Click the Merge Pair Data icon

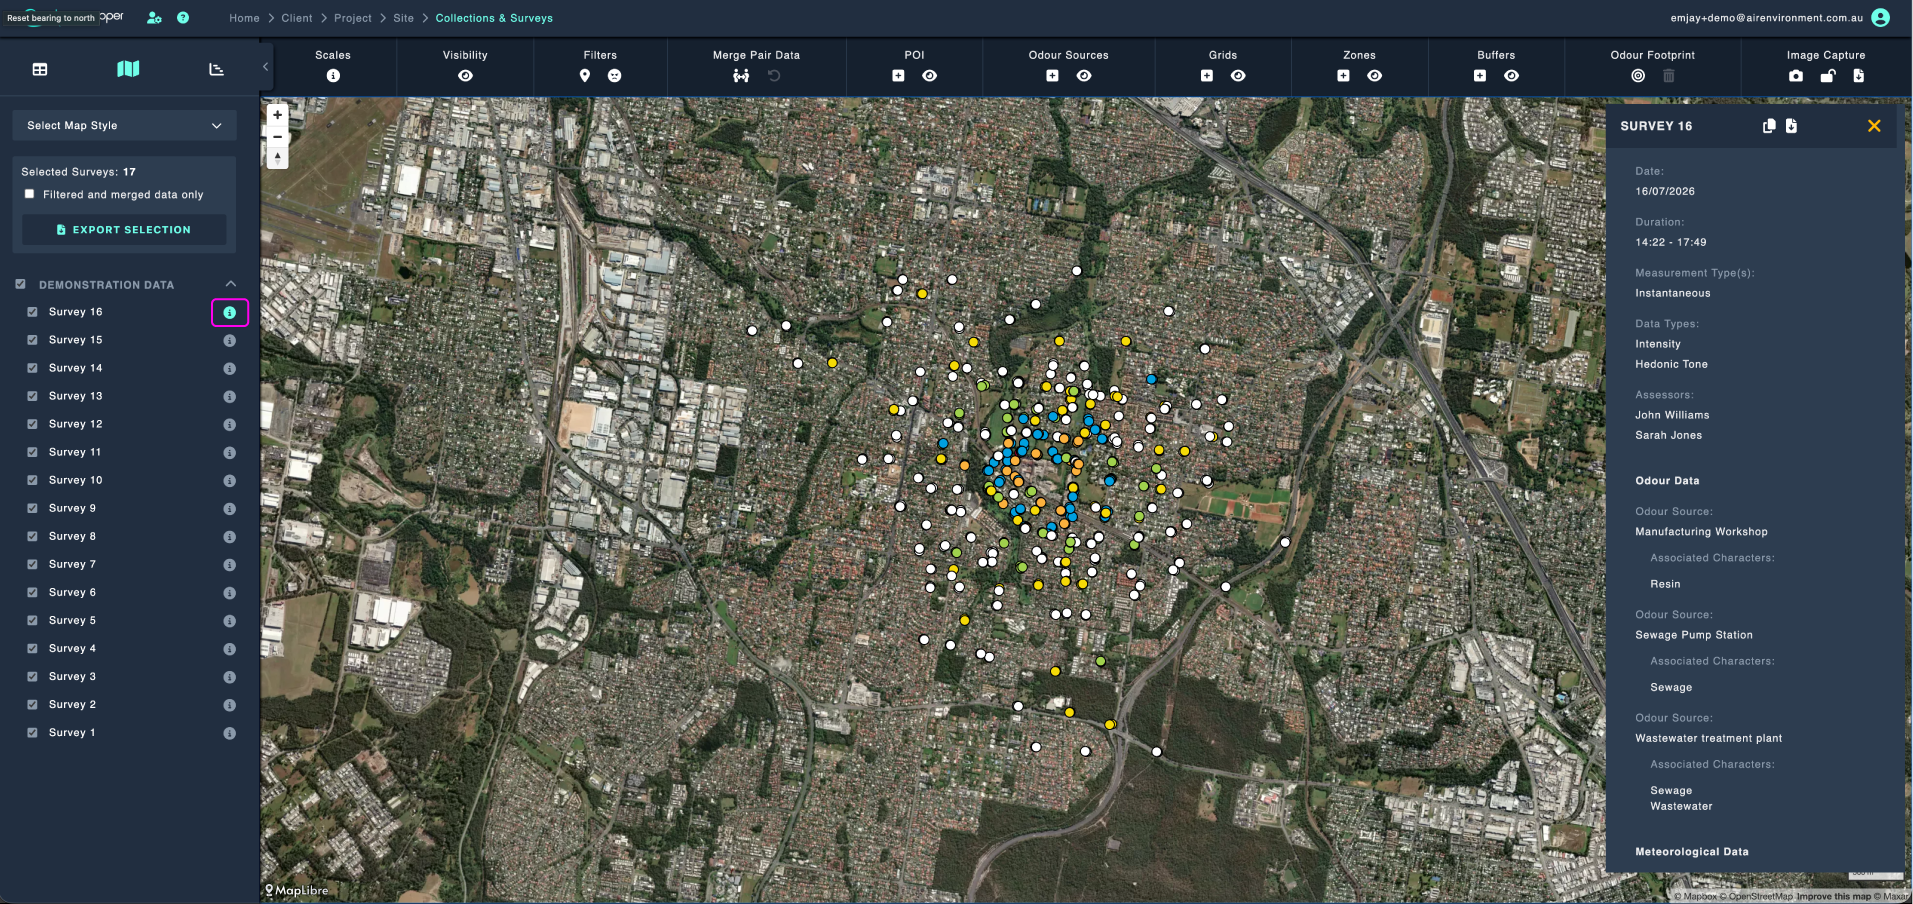[741, 76]
